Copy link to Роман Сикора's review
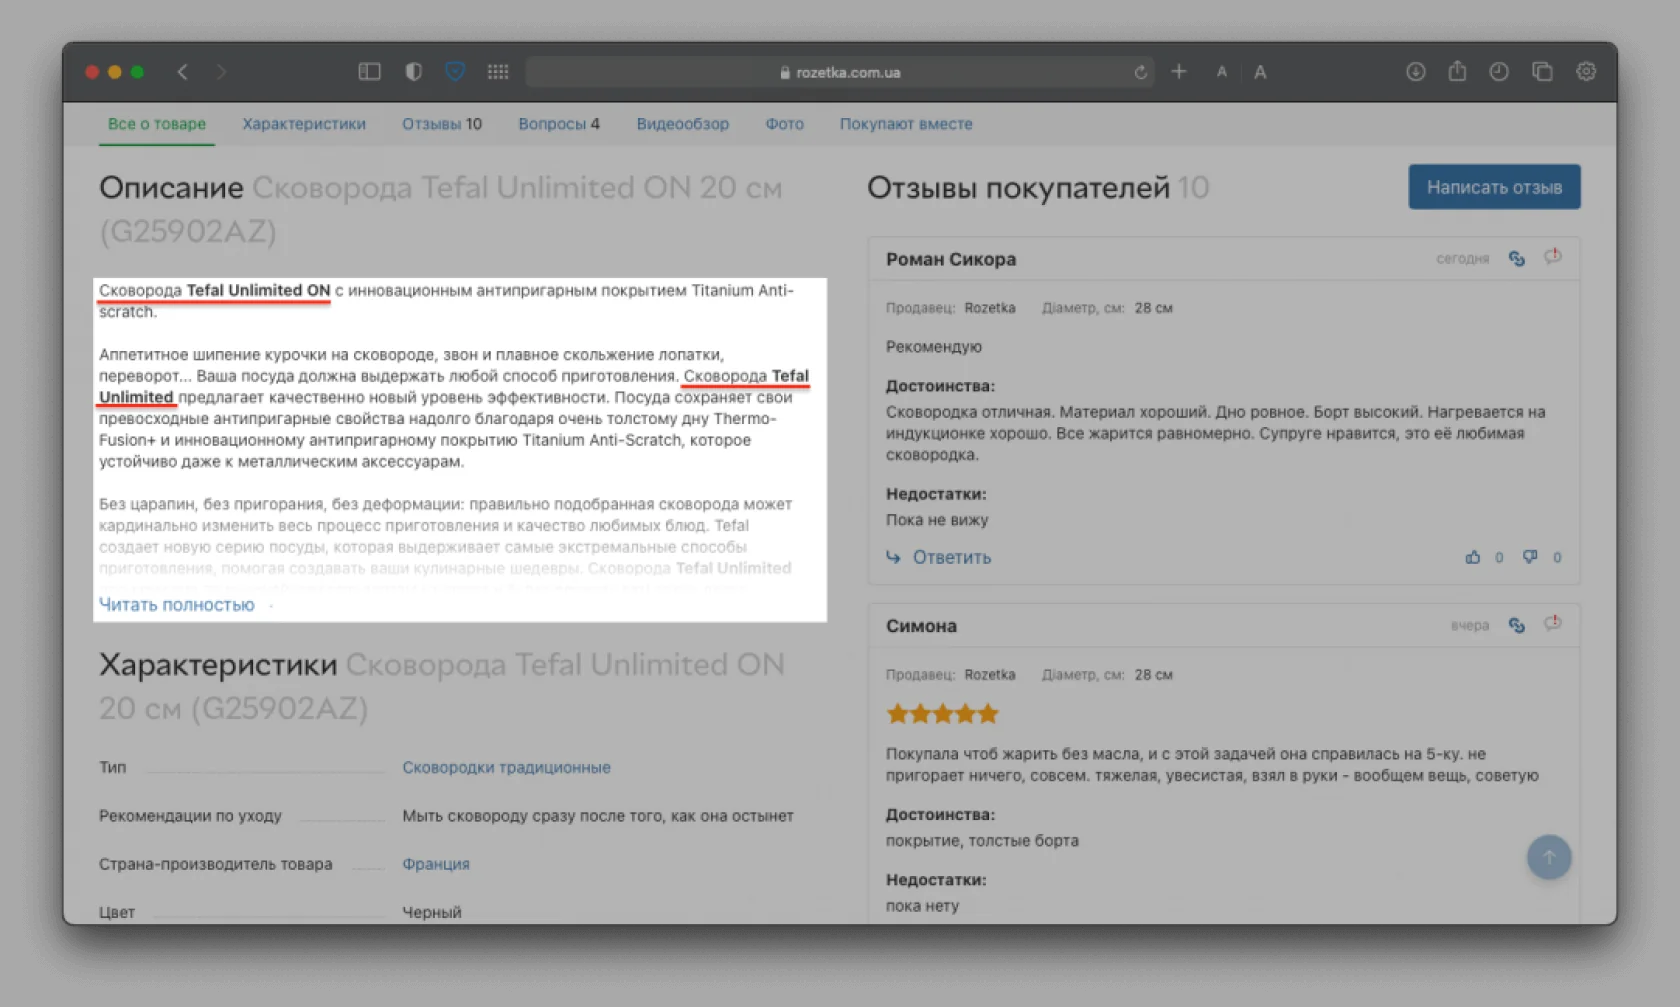 1516,259
